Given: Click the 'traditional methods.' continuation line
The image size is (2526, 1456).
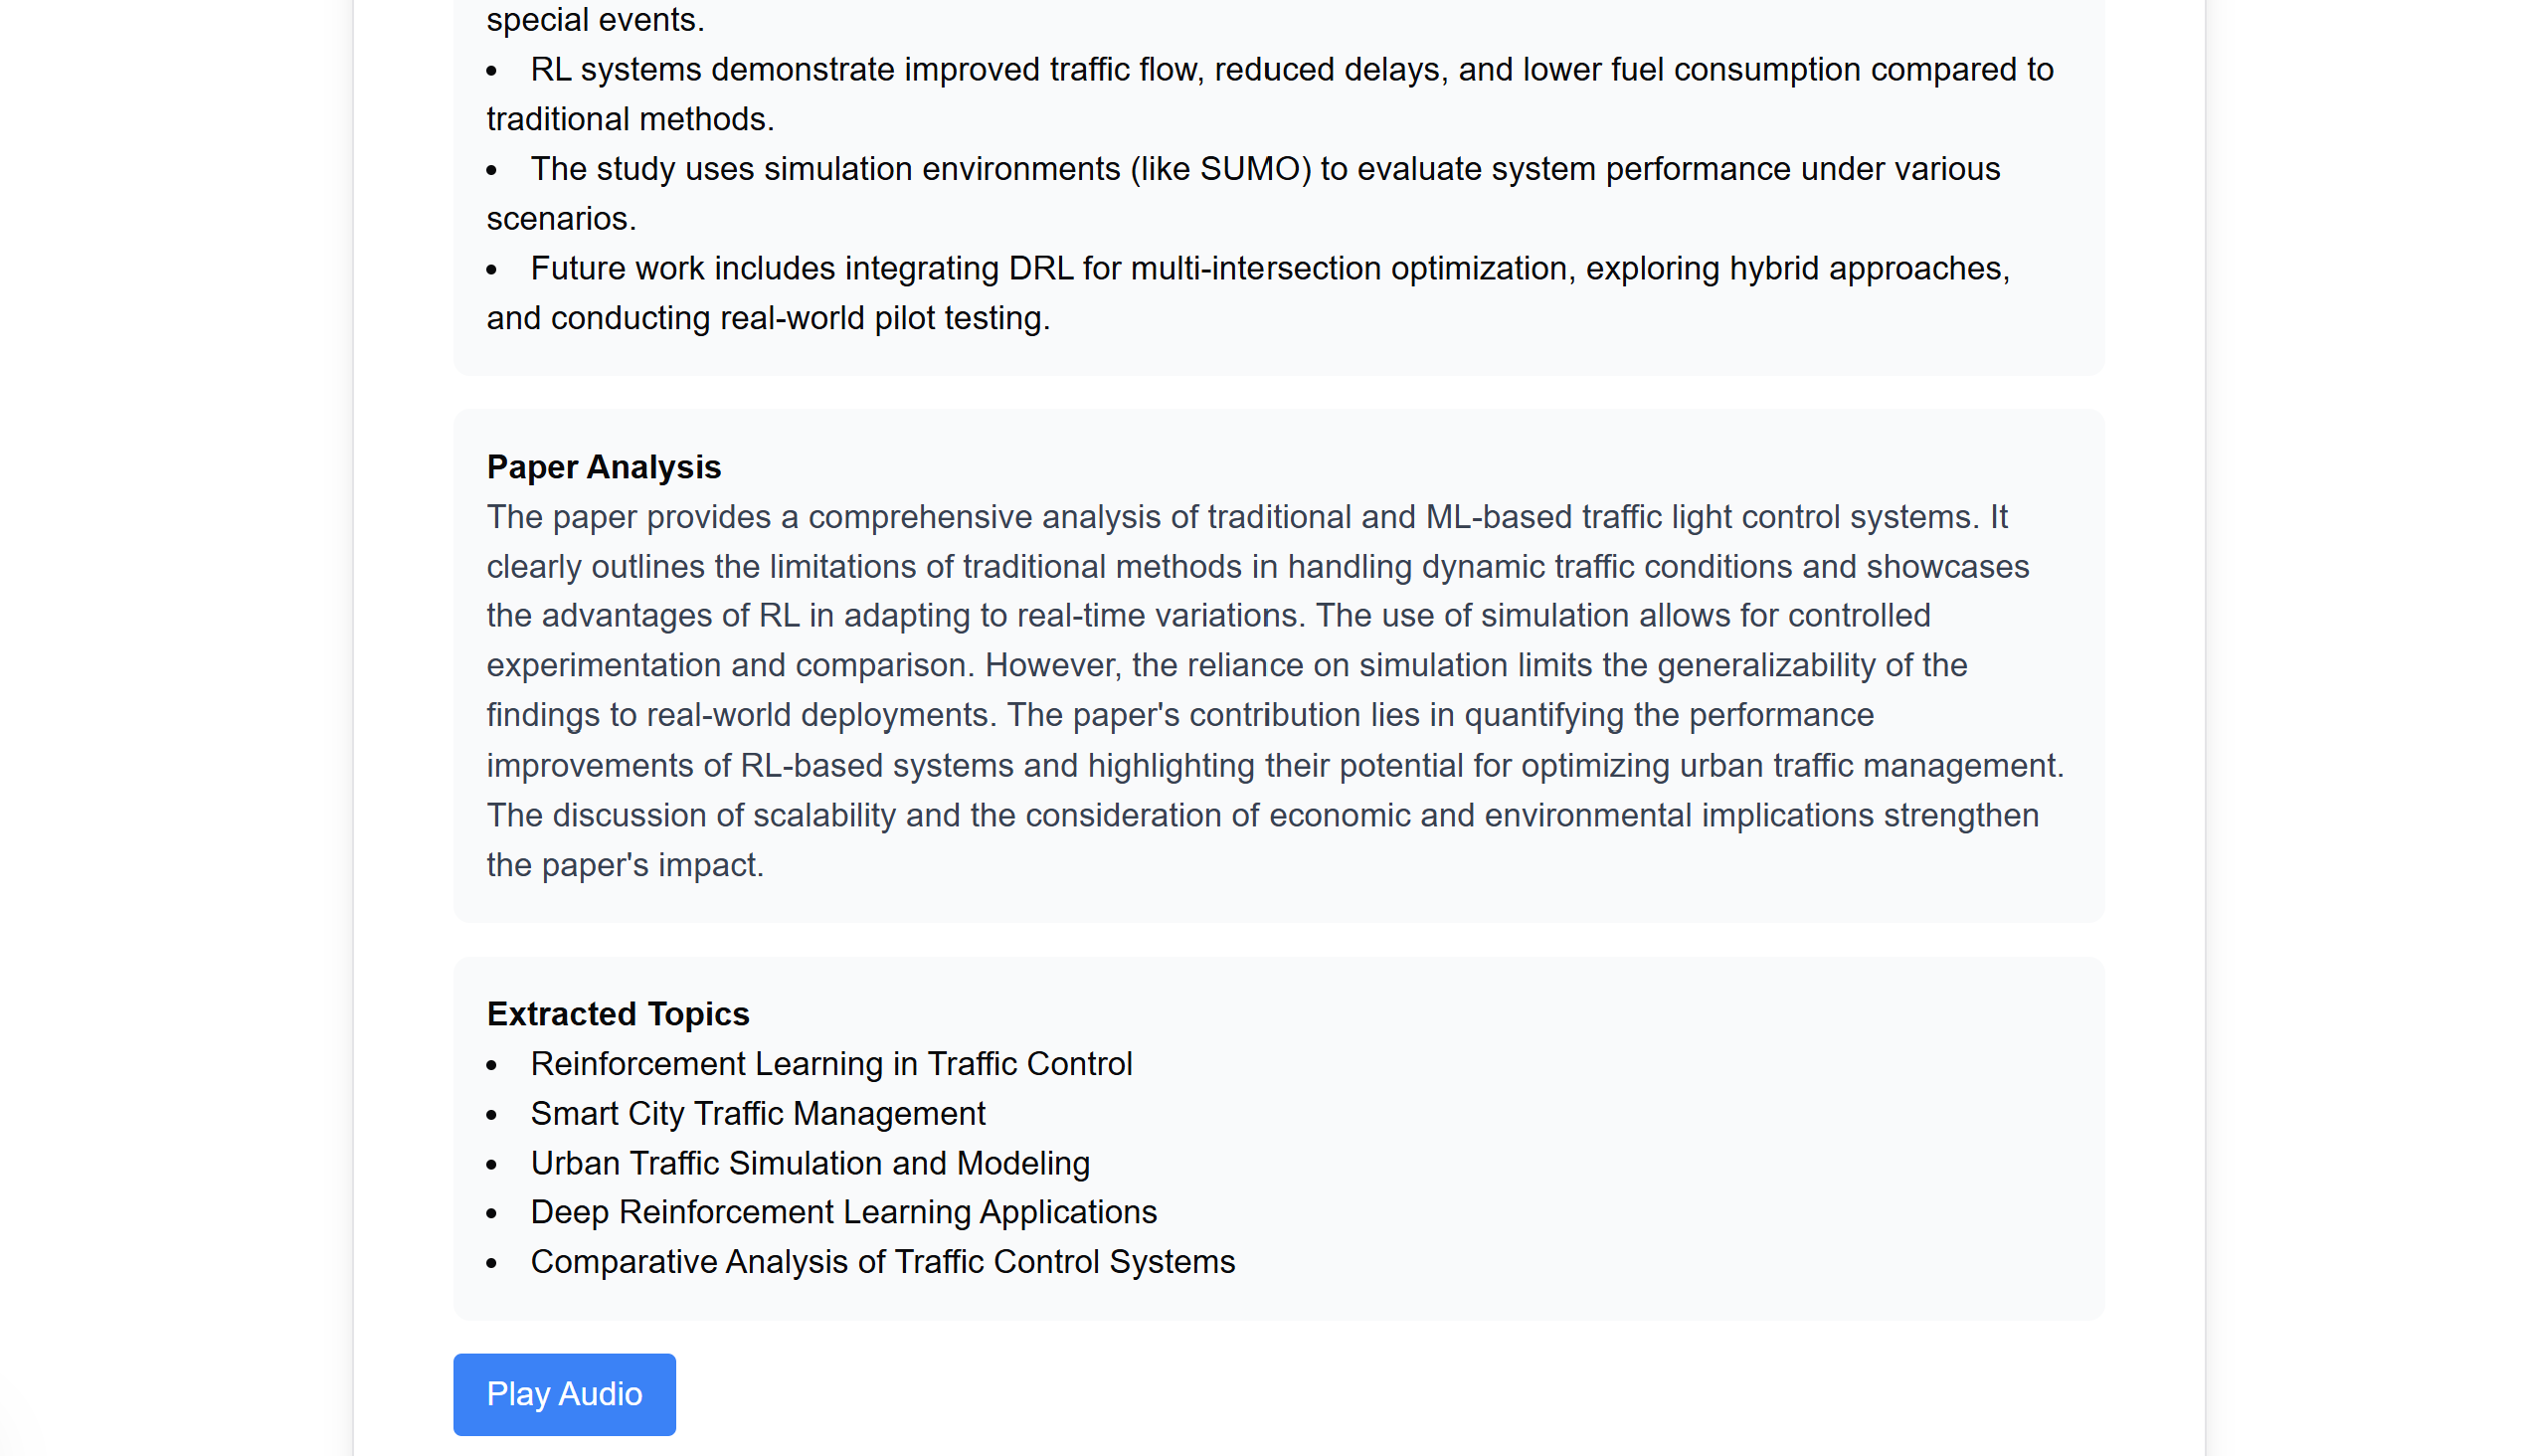Looking at the screenshot, I should 630,119.
